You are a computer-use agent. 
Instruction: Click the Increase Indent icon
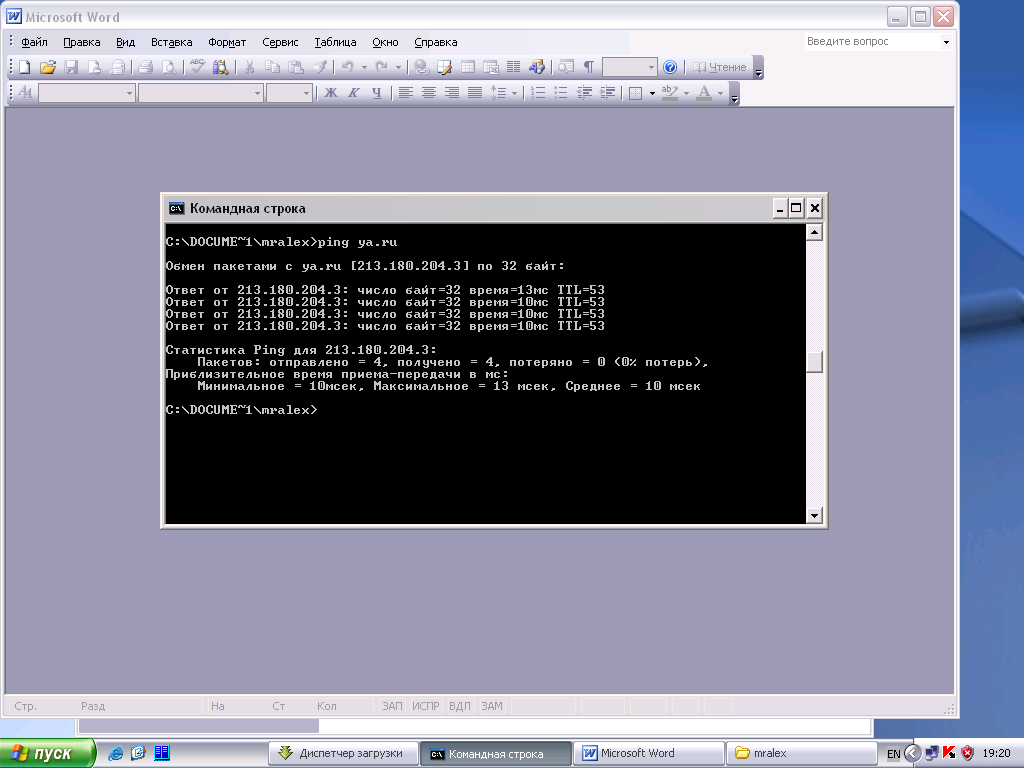pos(608,93)
